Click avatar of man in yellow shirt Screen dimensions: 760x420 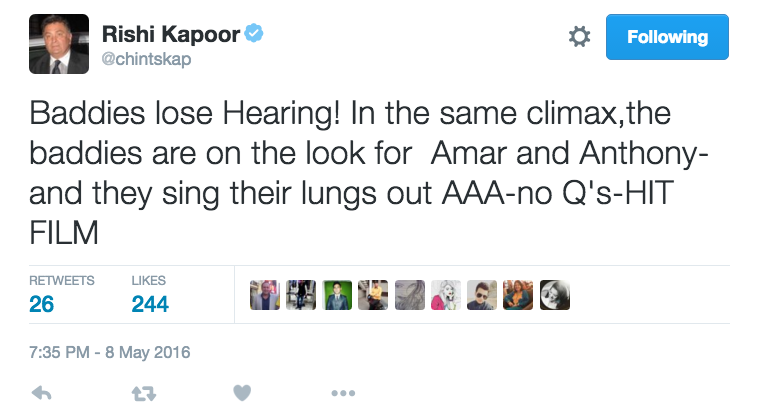pyautogui.click(x=373, y=294)
